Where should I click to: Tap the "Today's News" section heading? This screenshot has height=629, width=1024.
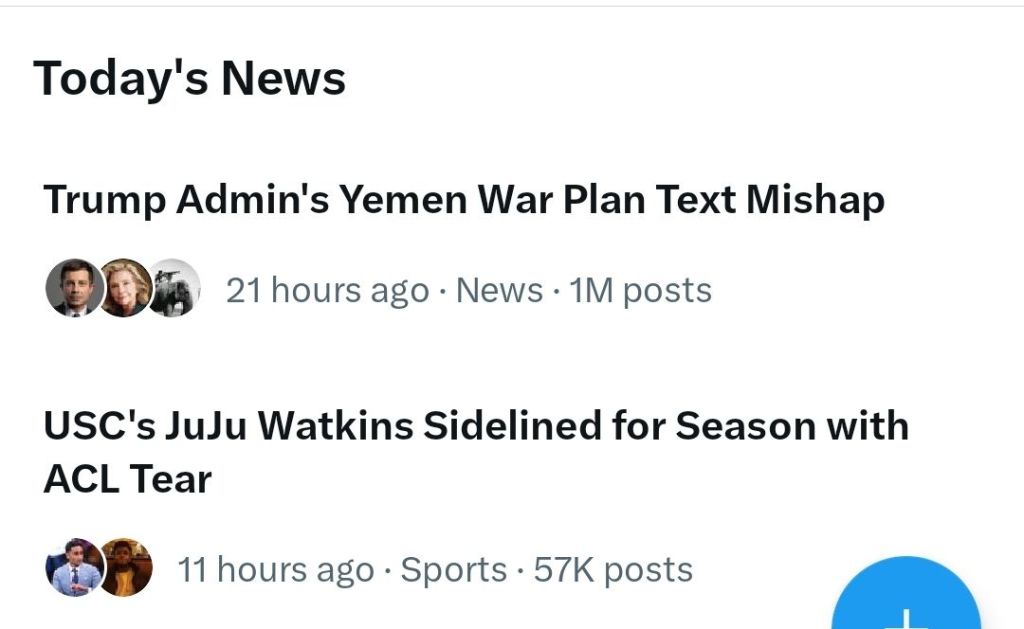(190, 78)
